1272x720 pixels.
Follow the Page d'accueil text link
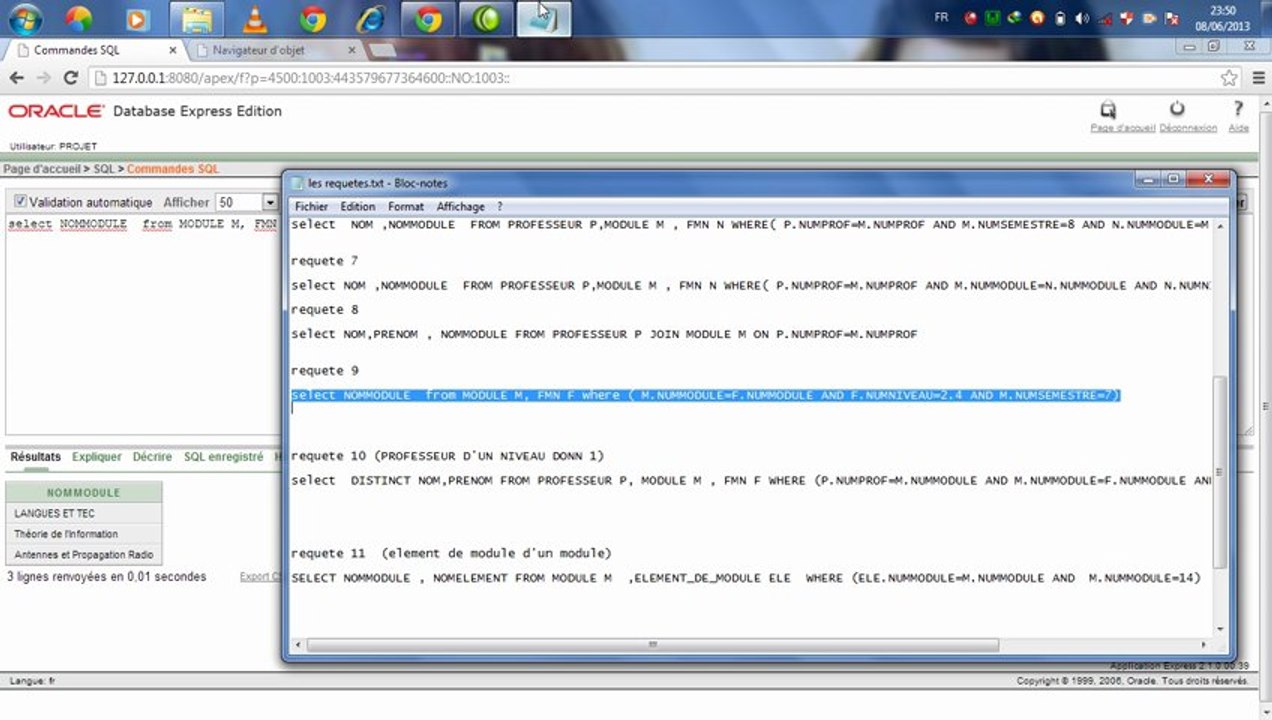(1123, 128)
